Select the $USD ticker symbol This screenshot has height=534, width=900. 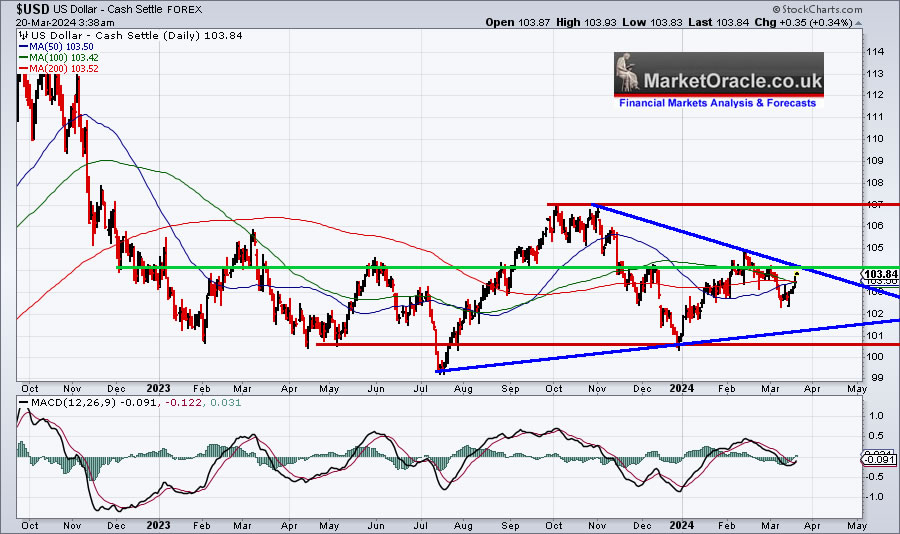click(34, 8)
